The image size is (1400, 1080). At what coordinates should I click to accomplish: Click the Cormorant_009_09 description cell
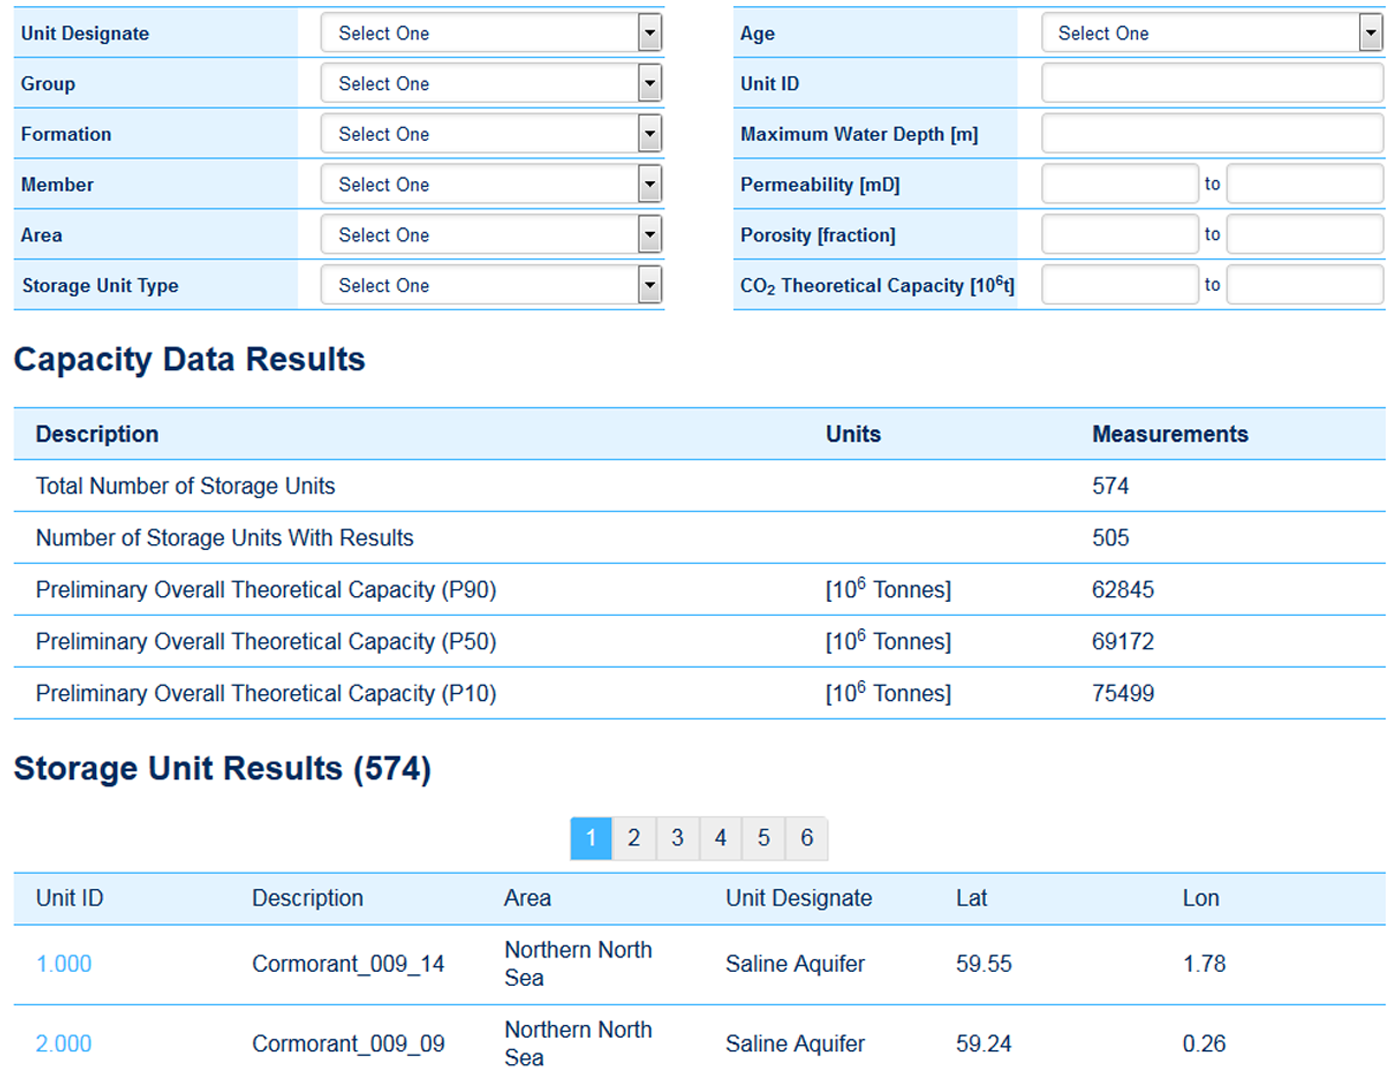[348, 1044]
